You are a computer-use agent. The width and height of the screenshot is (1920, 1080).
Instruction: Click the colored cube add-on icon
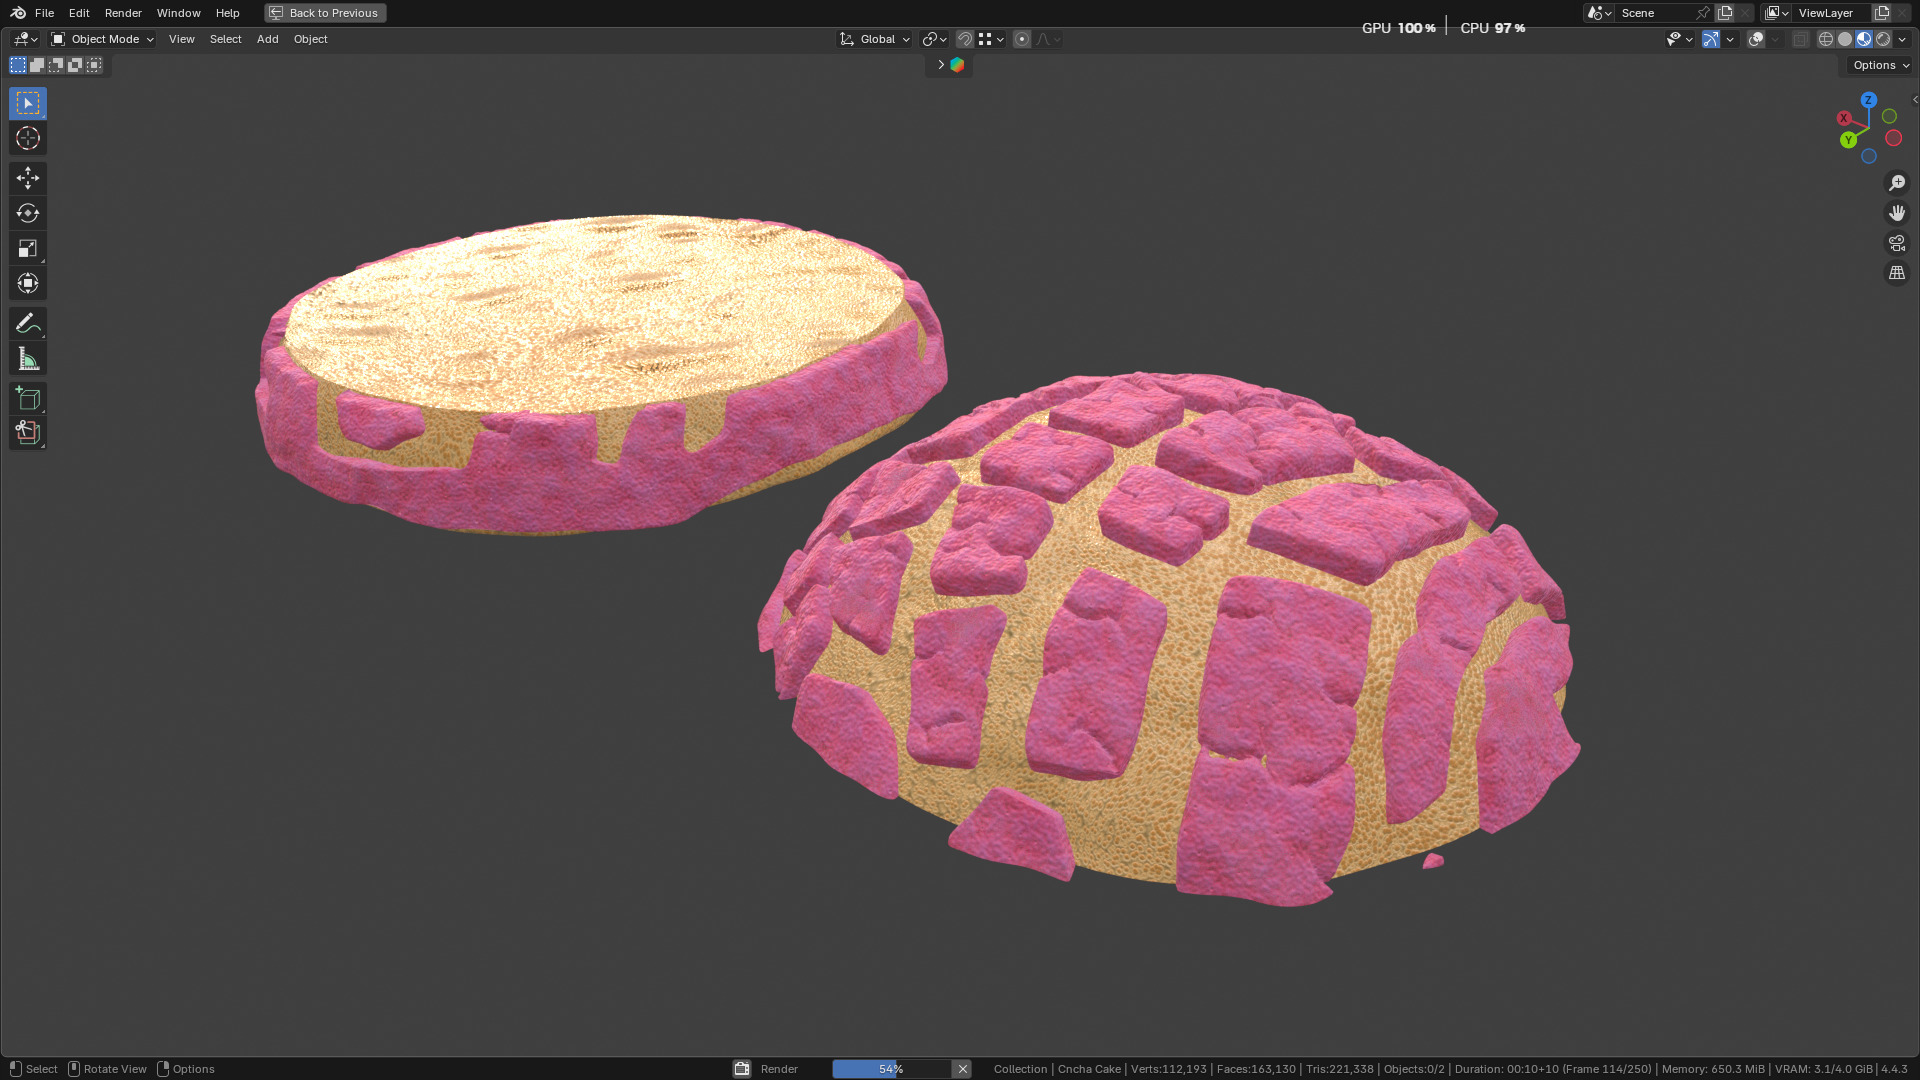tap(957, 65)
